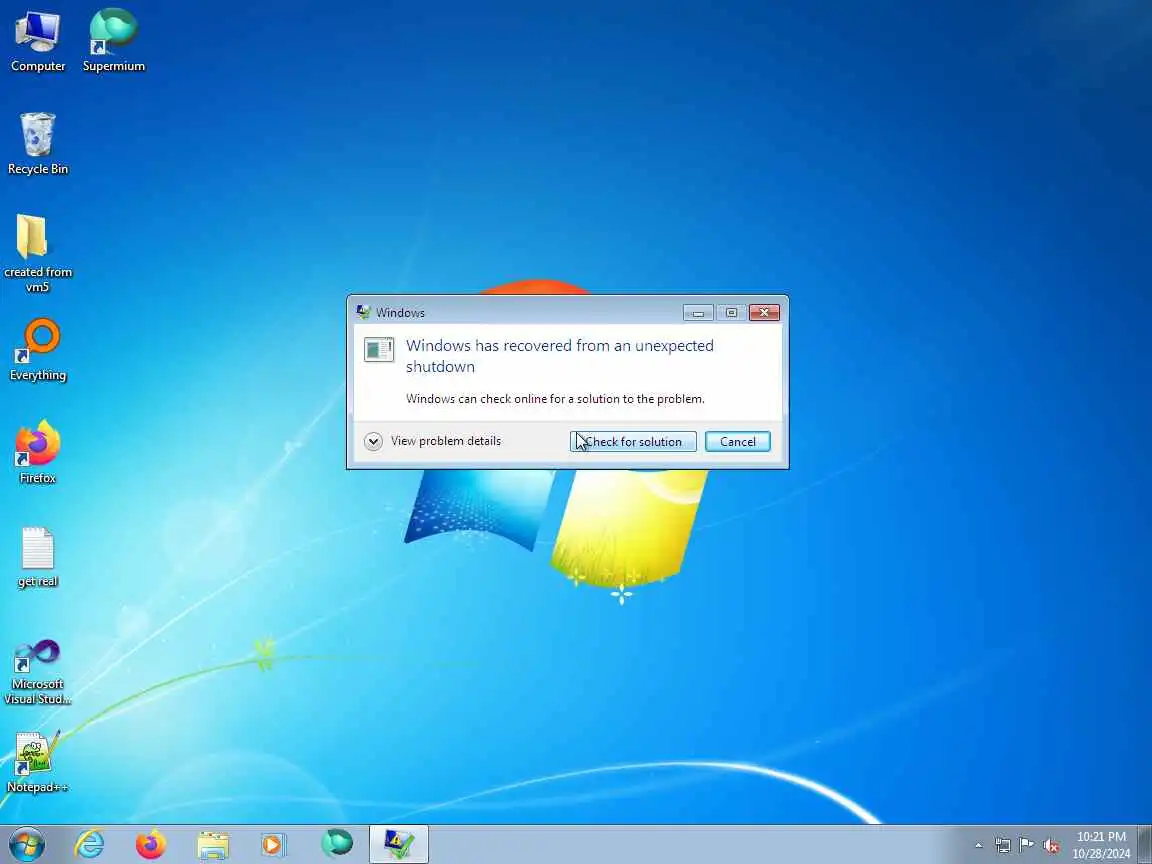
Task: Click the muted volume tray icon
Action: (1051, 846)
